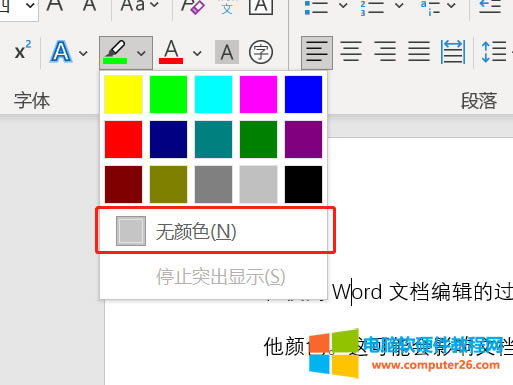The image size is (513, 385).
Task: Click the enclosed character 字 icon
Action: (x=261, y=52)
